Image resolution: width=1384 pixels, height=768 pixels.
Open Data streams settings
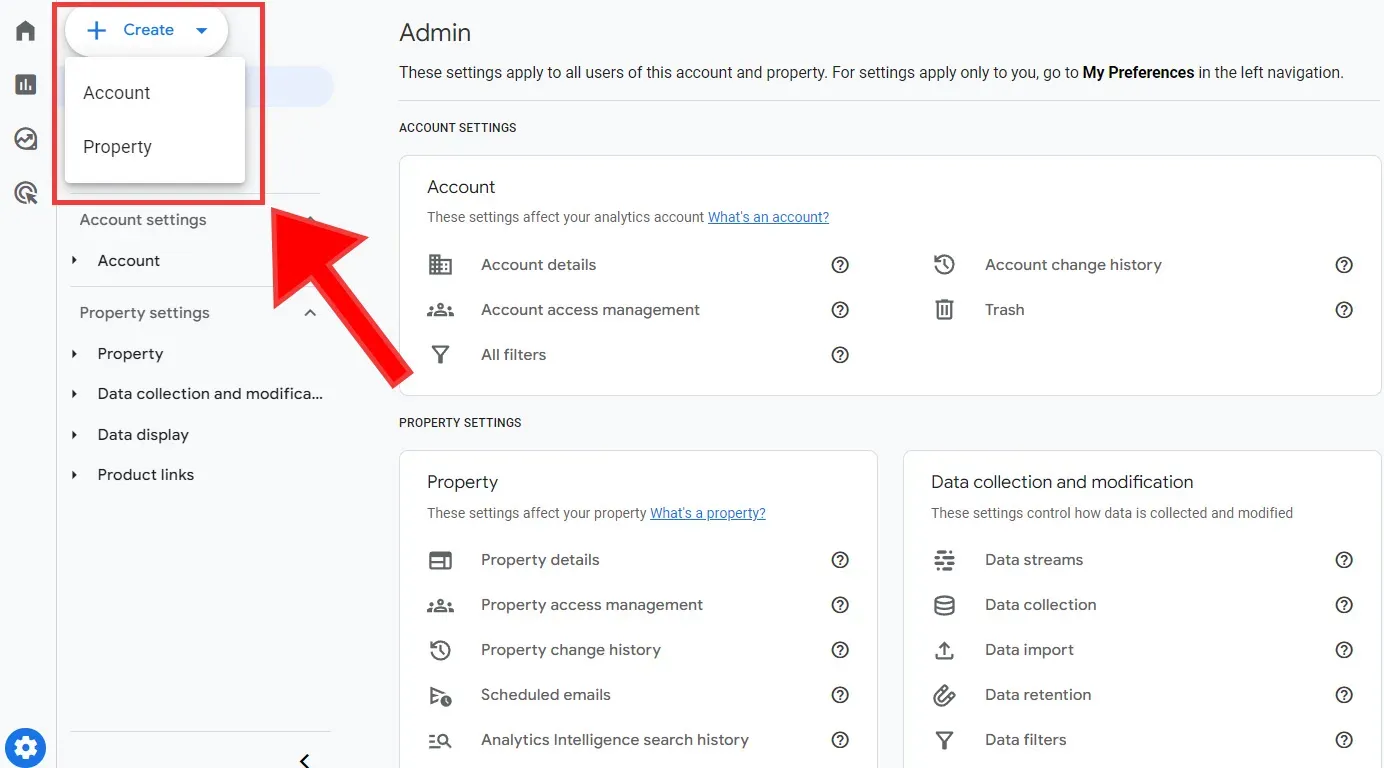[x=1034, y=560]
